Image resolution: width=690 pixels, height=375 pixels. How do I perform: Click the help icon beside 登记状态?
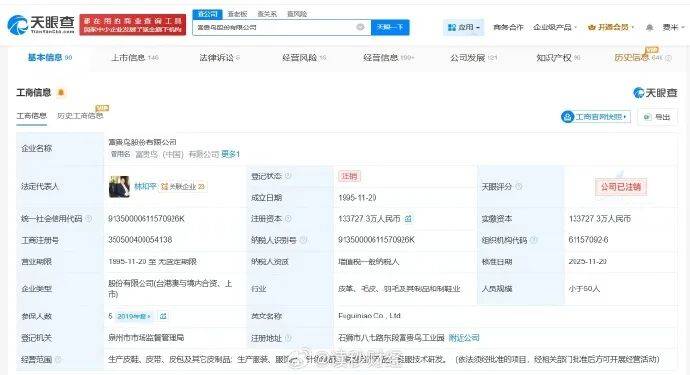click(x=288, y=176)
